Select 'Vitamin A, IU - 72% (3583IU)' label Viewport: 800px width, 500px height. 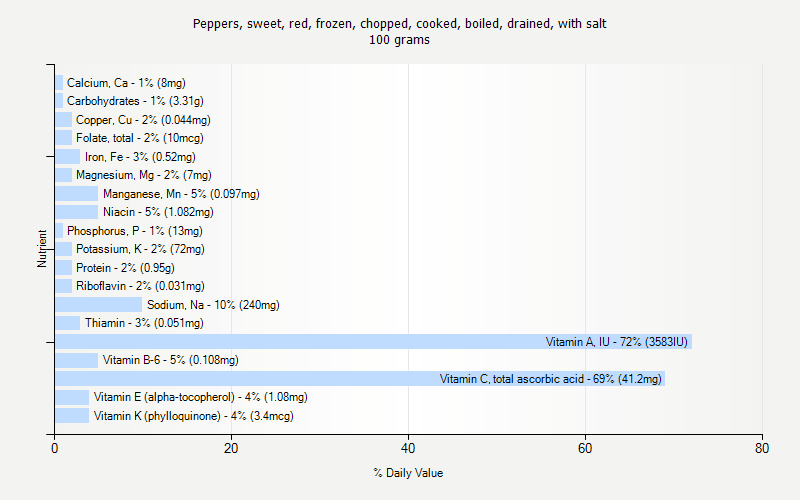pos(617,342)
